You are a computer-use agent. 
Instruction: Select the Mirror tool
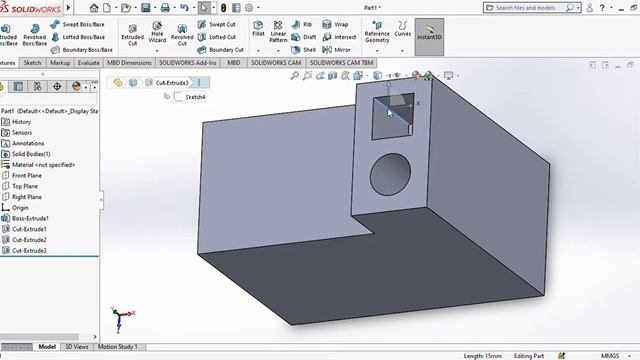click(x=336, y=50)
